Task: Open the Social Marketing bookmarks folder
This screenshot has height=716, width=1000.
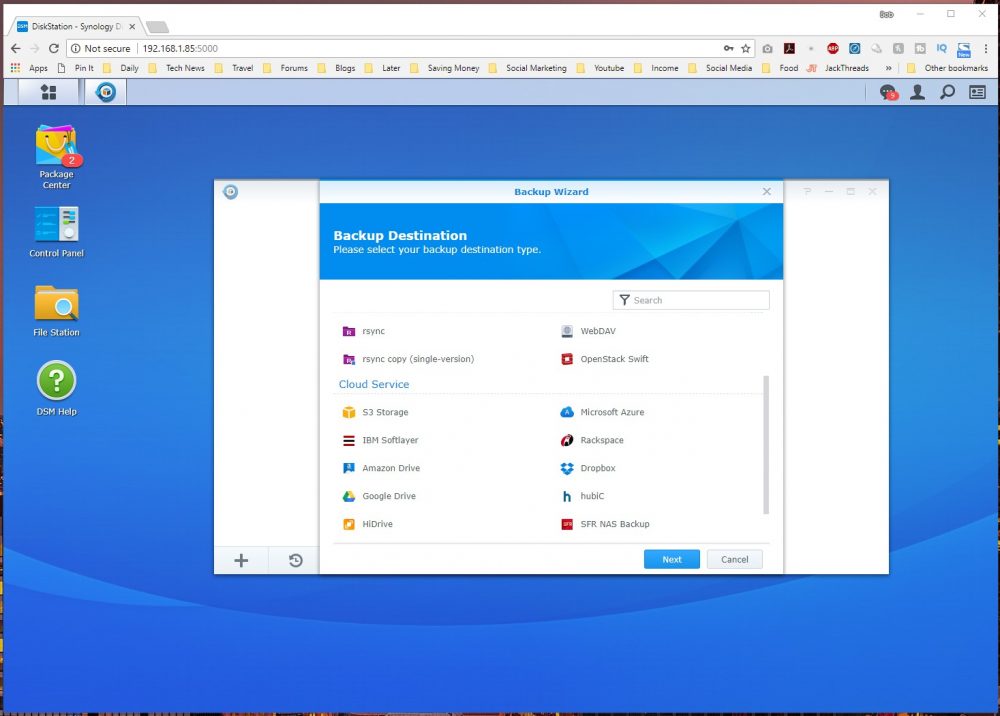Action: (527, 68)
